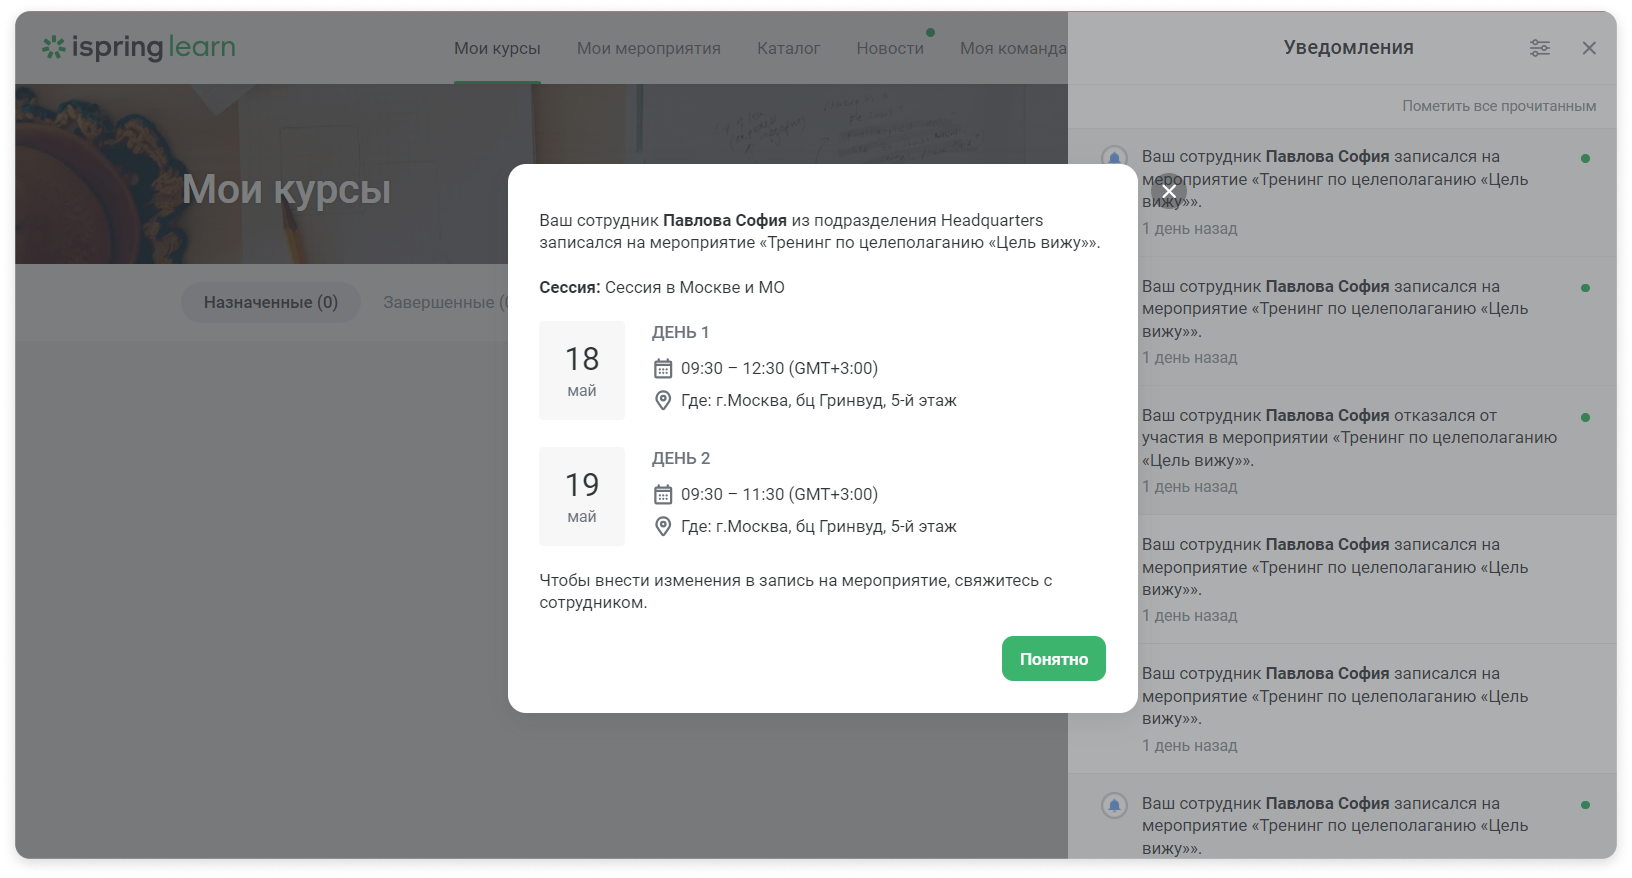1632x878 pixels.
Task: Confirm with the Понятно button
Action: (1053, 659)
